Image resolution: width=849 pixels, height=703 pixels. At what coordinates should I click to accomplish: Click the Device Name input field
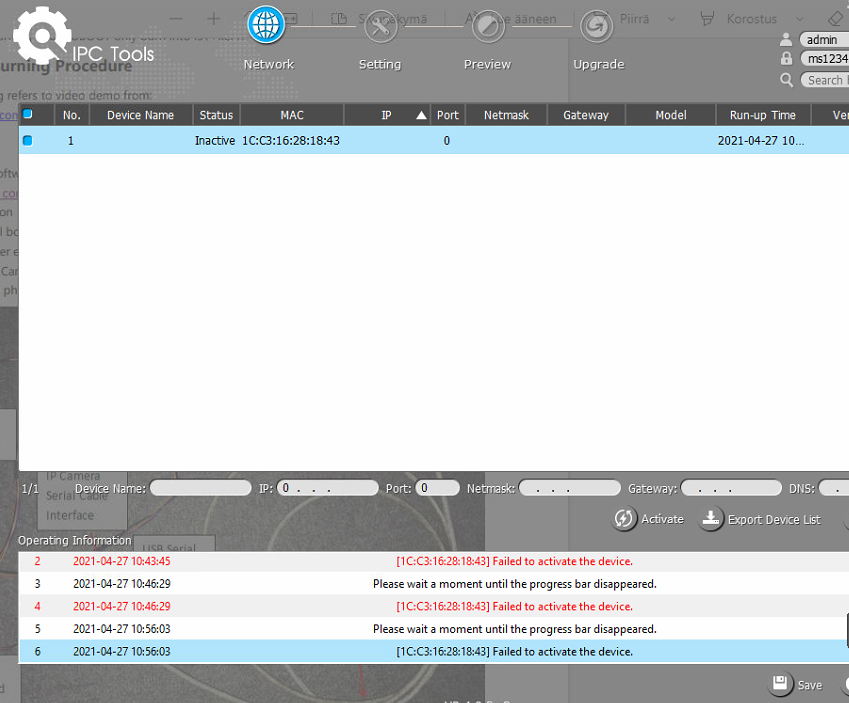(x=201, y=488)
